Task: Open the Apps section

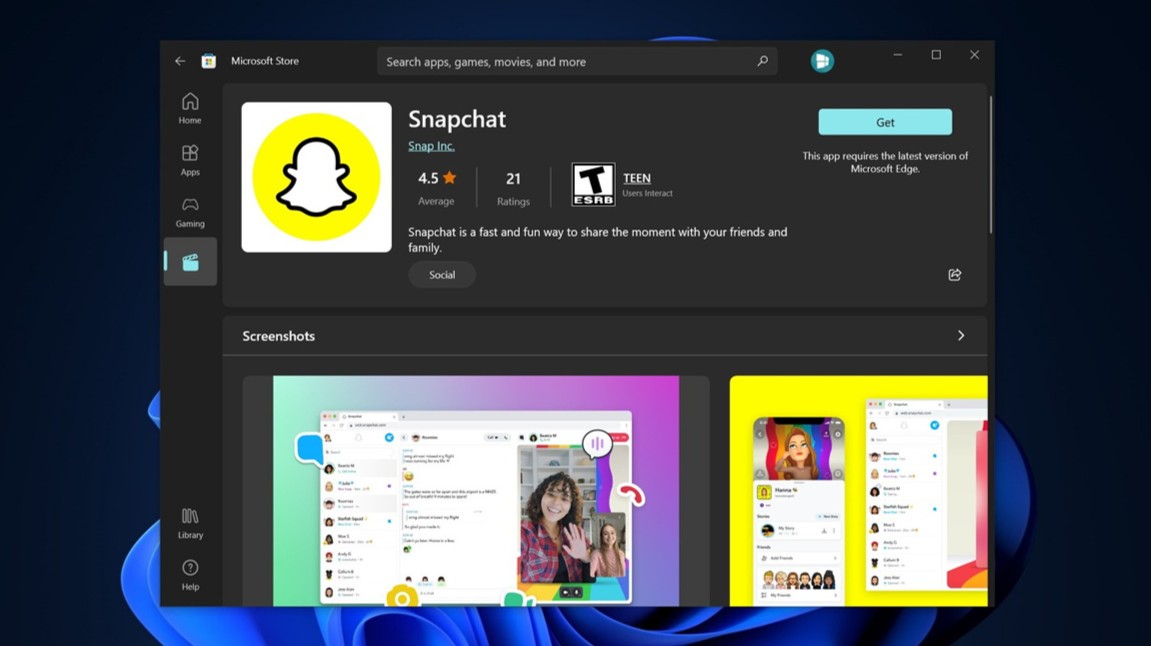Action: (x=189, y=160)
